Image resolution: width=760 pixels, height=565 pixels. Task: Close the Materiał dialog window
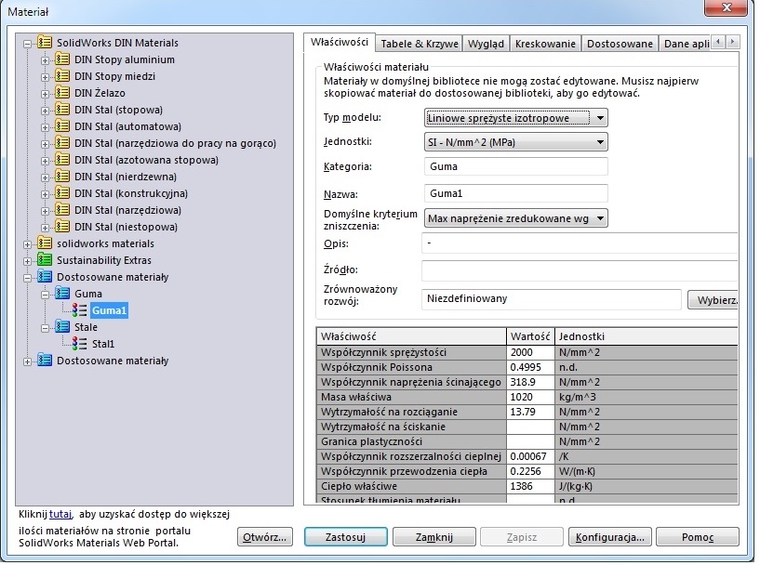coord(726,7)
